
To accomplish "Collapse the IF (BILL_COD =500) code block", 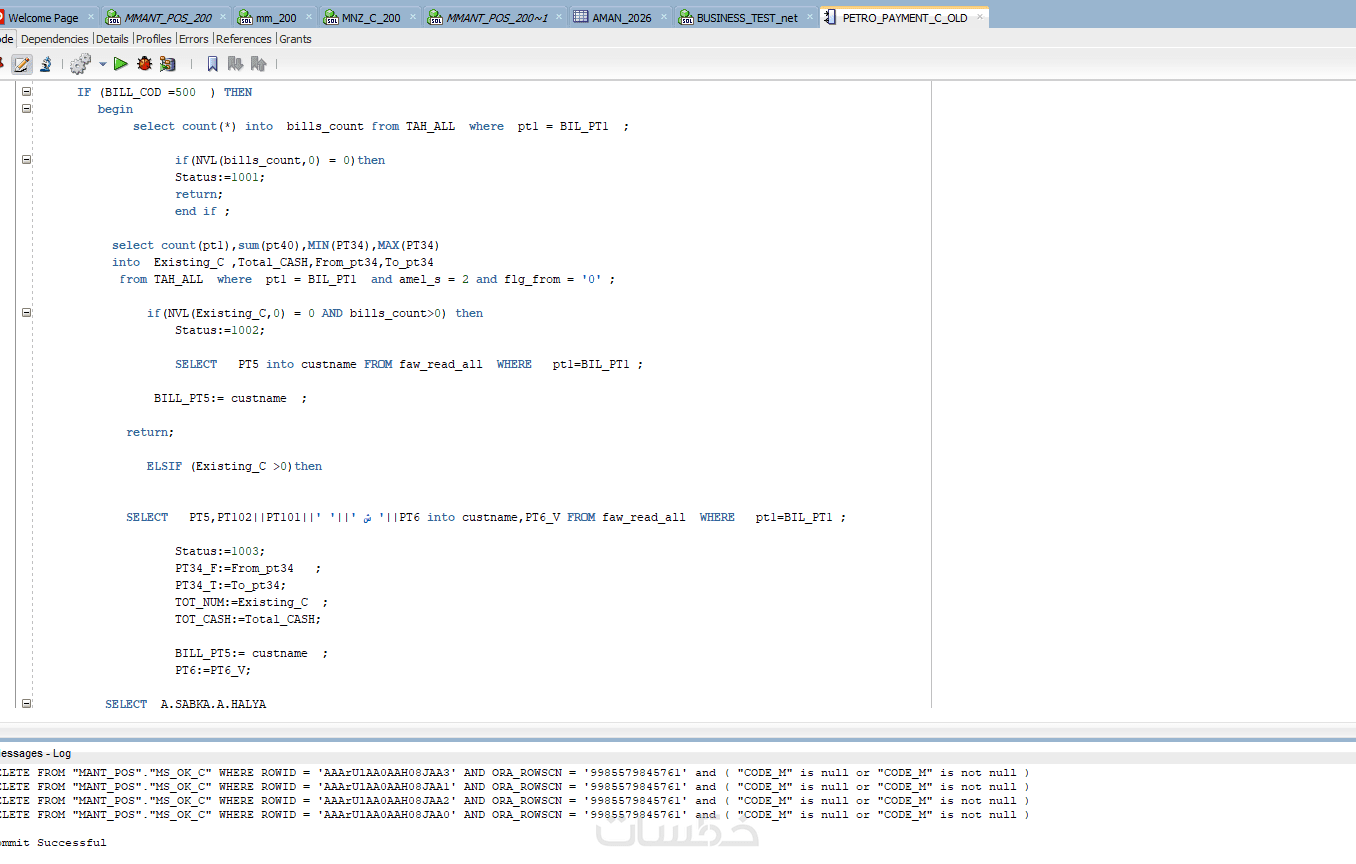I will coord(26,91).
